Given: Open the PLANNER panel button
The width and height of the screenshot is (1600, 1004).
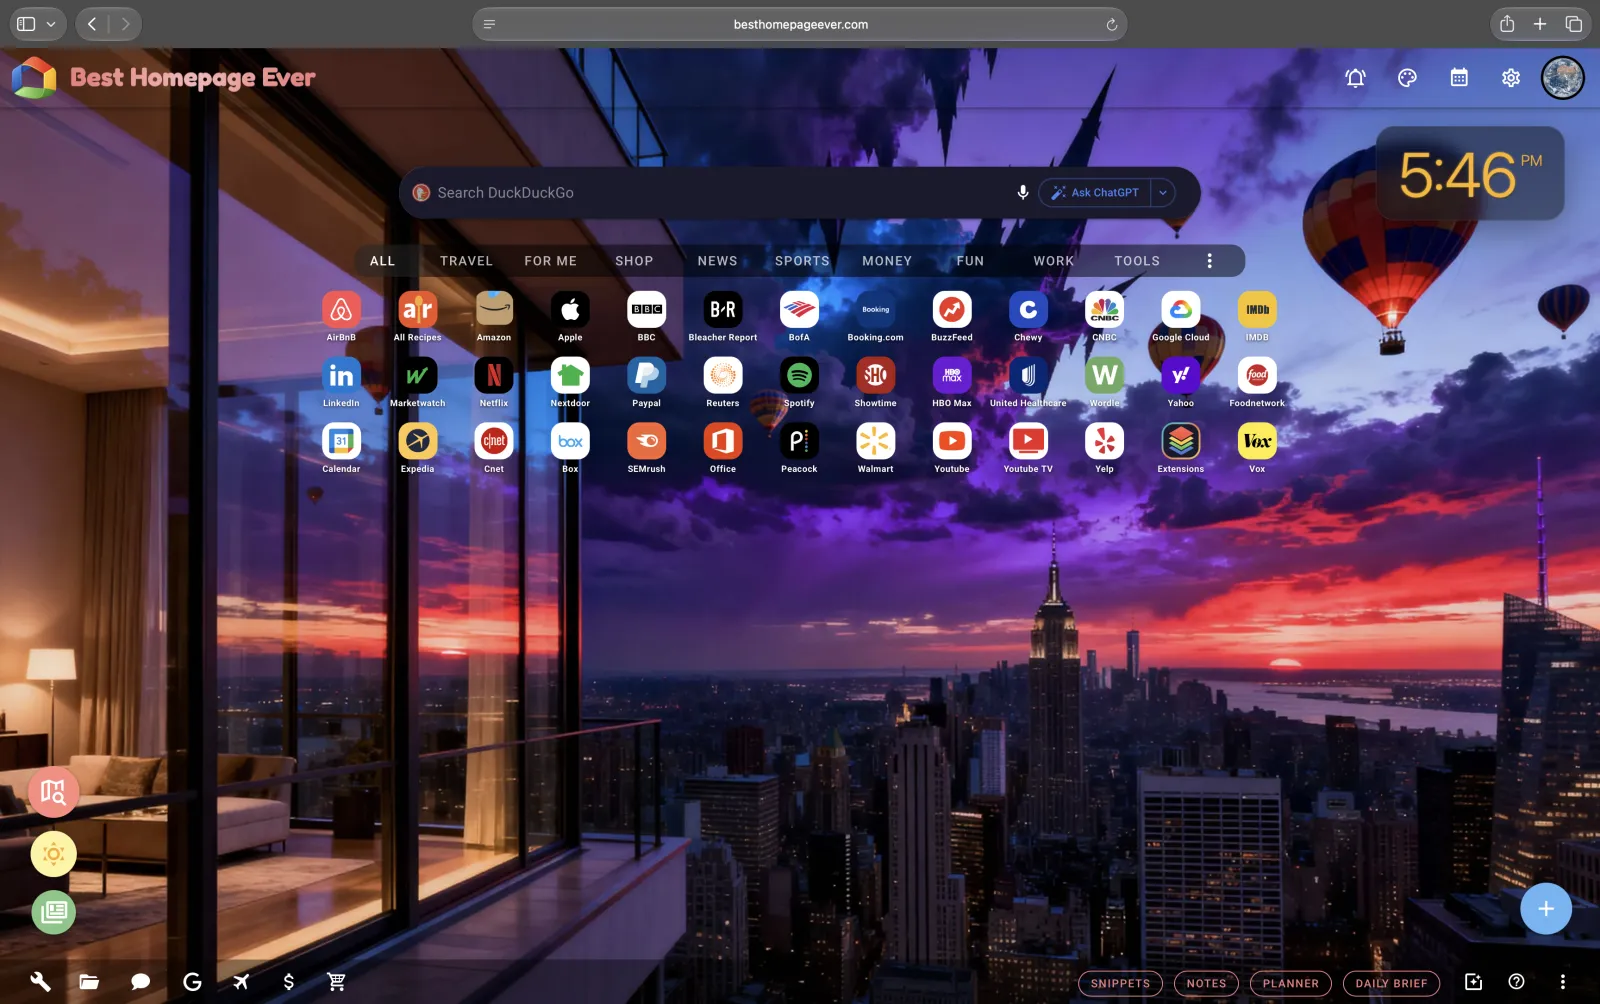Looking at the screenshot, I should coord(1290,983).
